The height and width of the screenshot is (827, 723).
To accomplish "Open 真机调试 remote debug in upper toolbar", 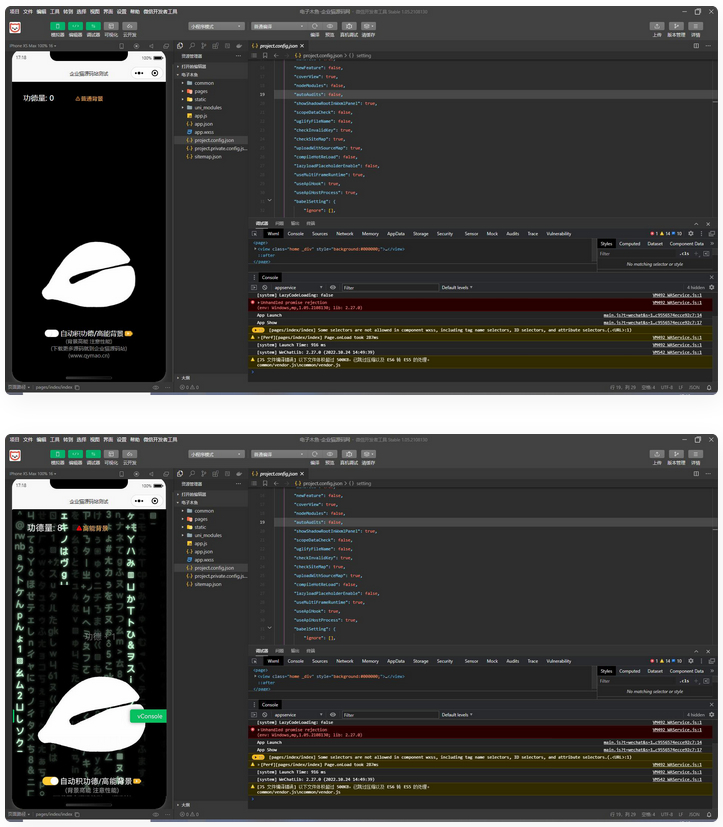I will [x=349, y=27].
